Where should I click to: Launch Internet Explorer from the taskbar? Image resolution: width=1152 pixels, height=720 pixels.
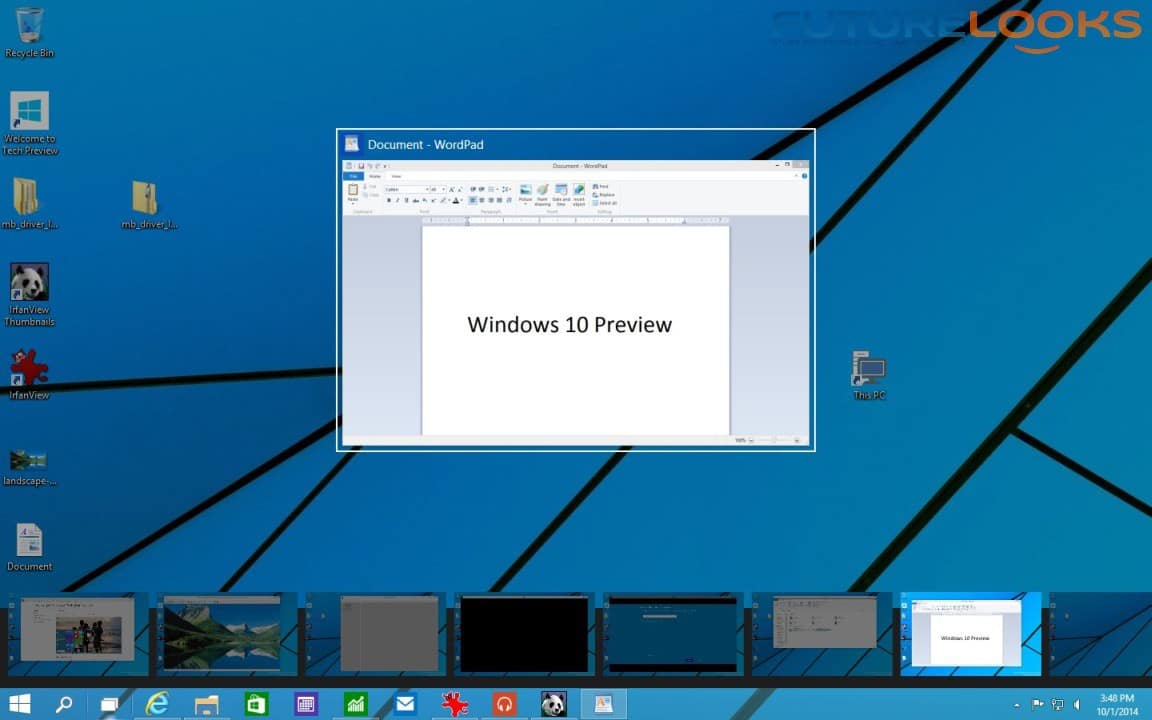[x=157, y=704]
